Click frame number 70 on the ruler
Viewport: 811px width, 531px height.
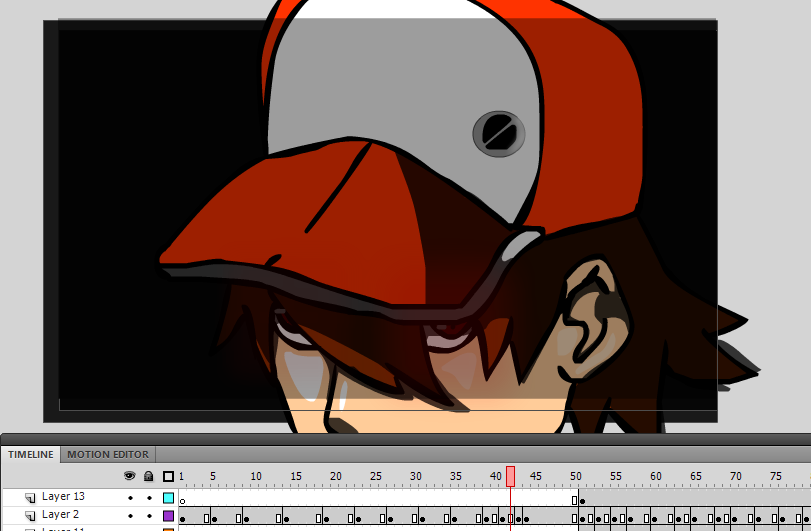(735, 476)
